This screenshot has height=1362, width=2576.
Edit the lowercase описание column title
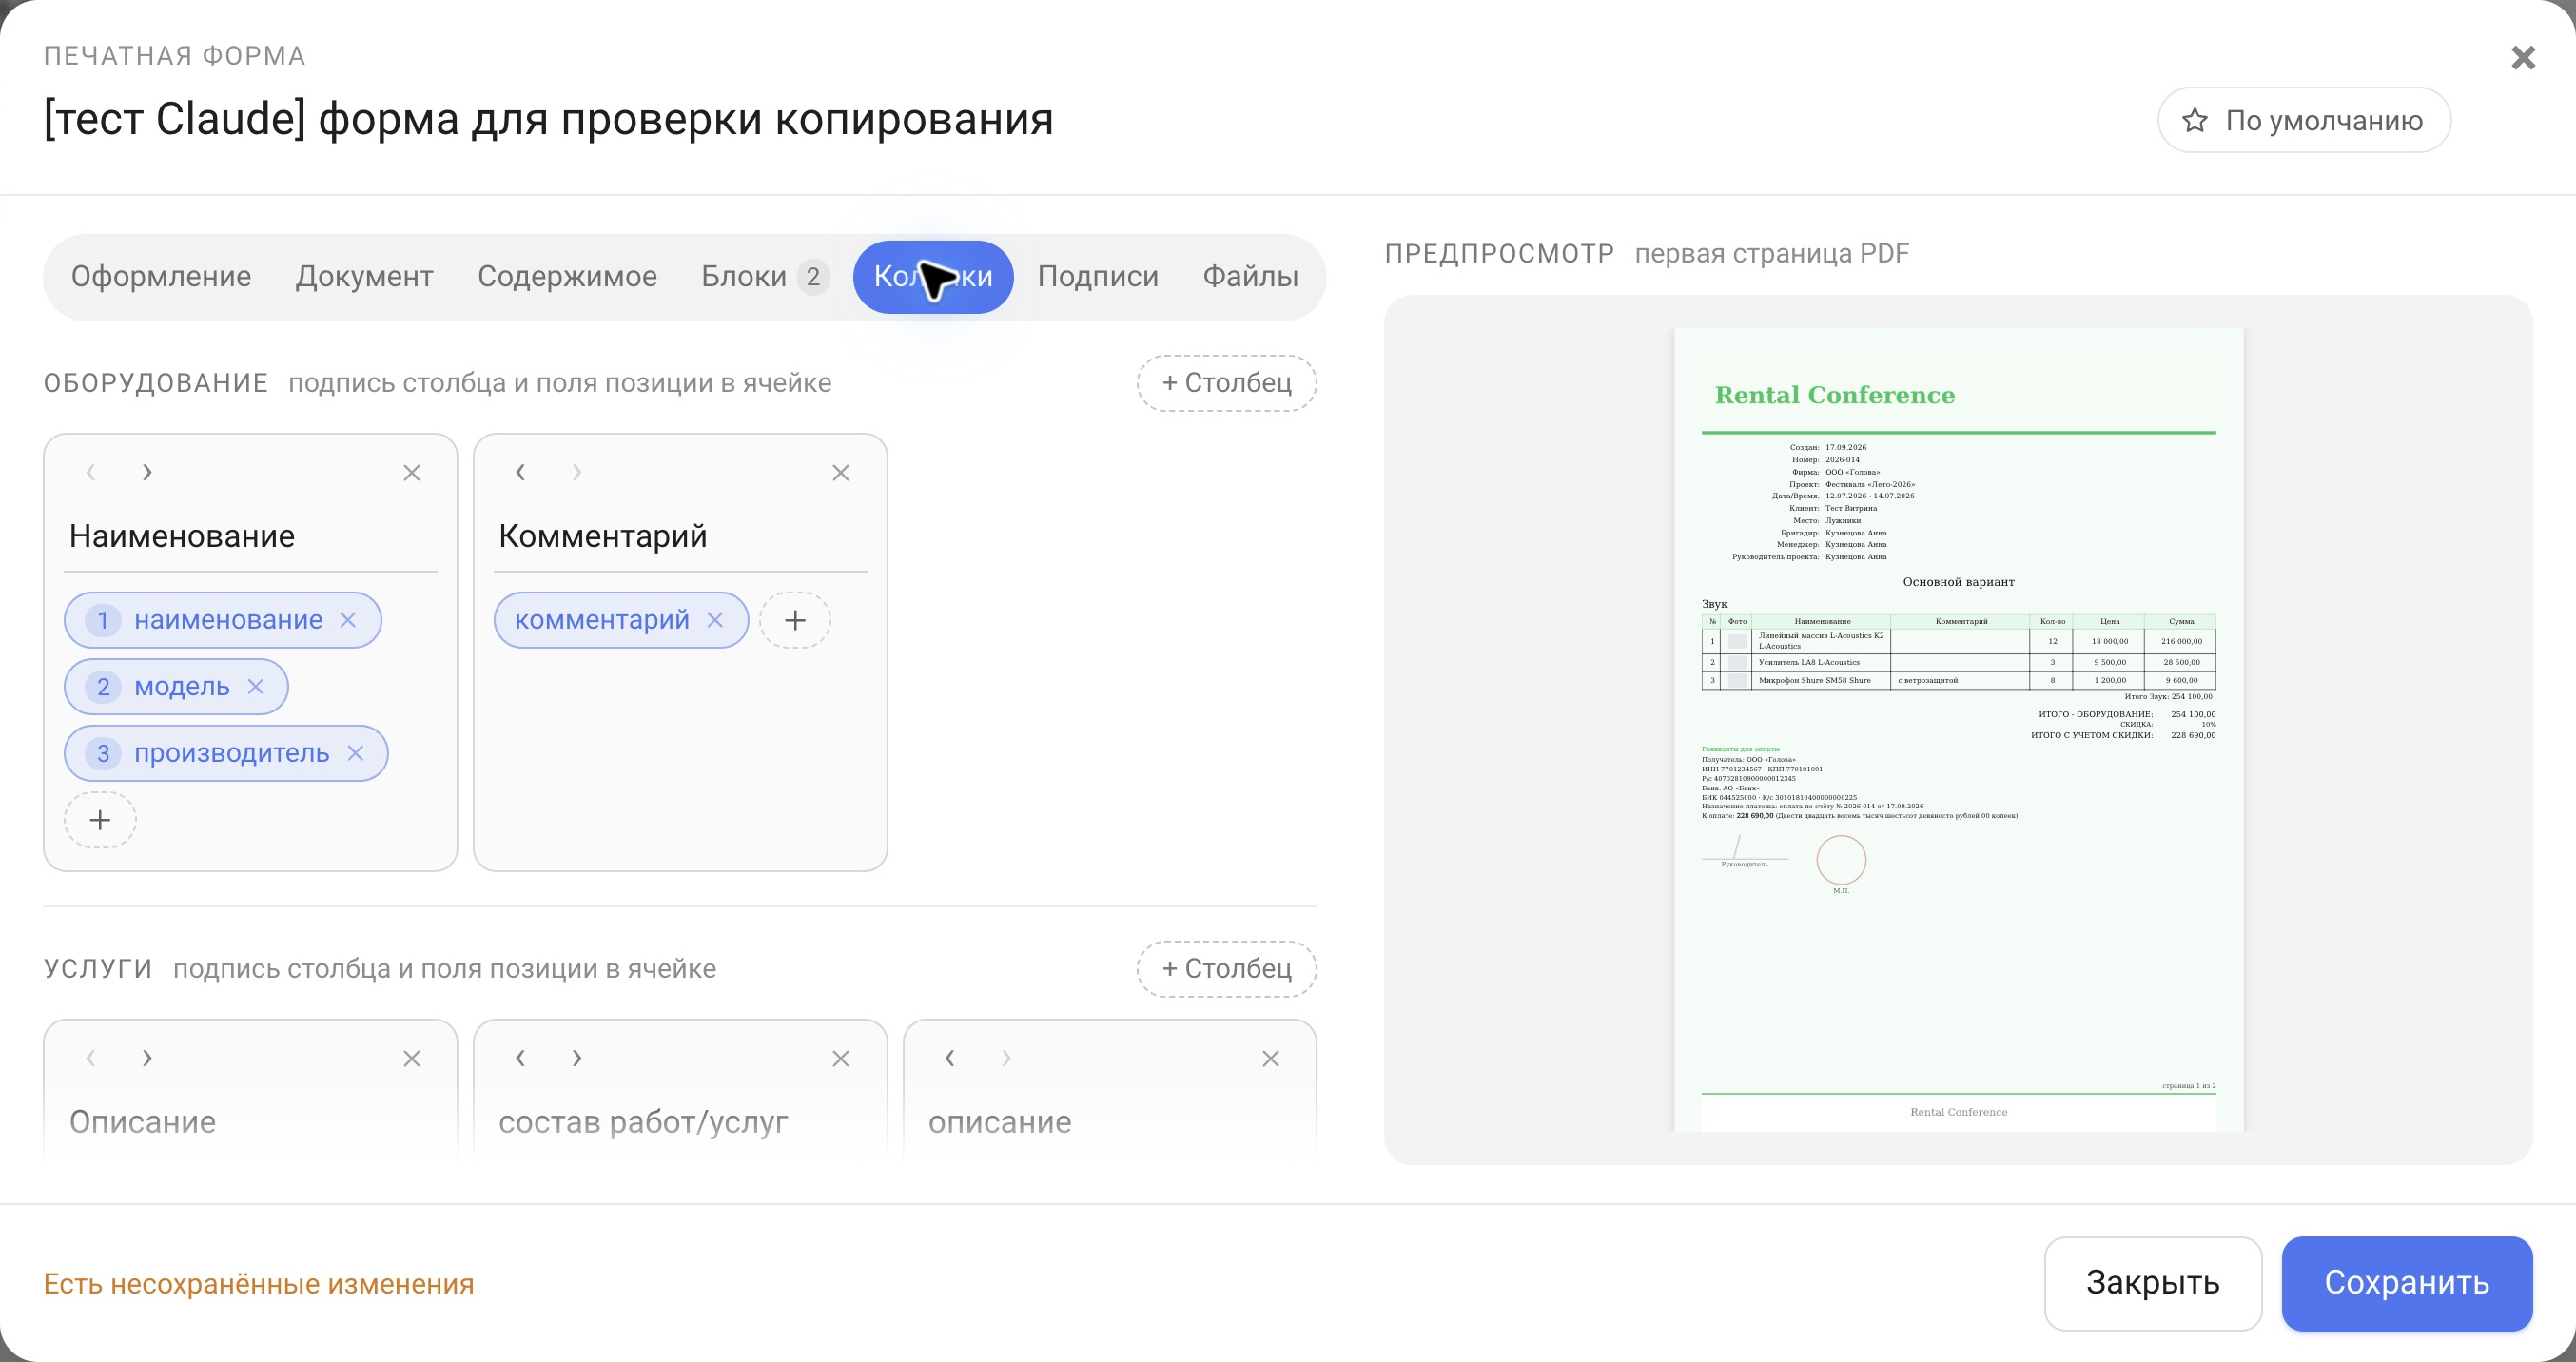1110,1123
